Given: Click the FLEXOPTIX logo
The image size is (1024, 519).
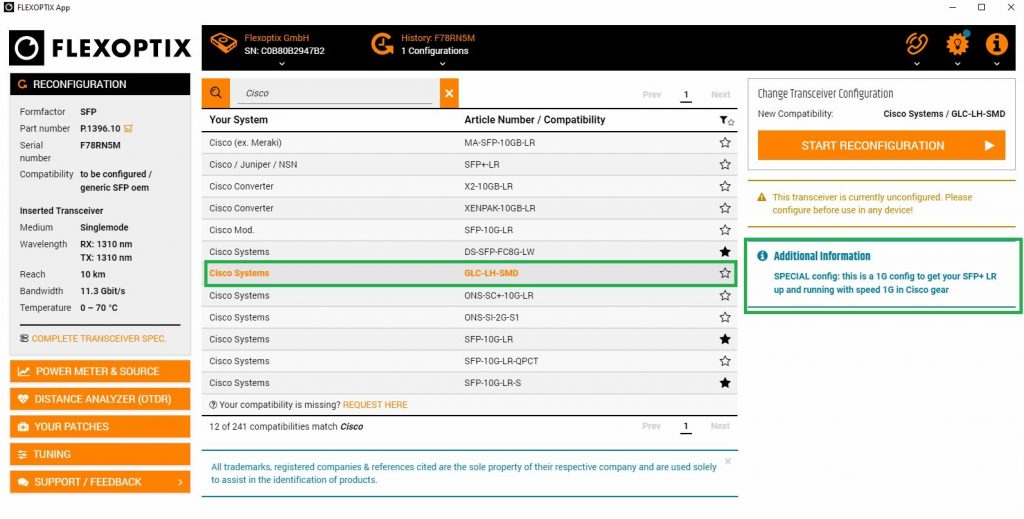Looking at the screenshot, I should 100,48.
